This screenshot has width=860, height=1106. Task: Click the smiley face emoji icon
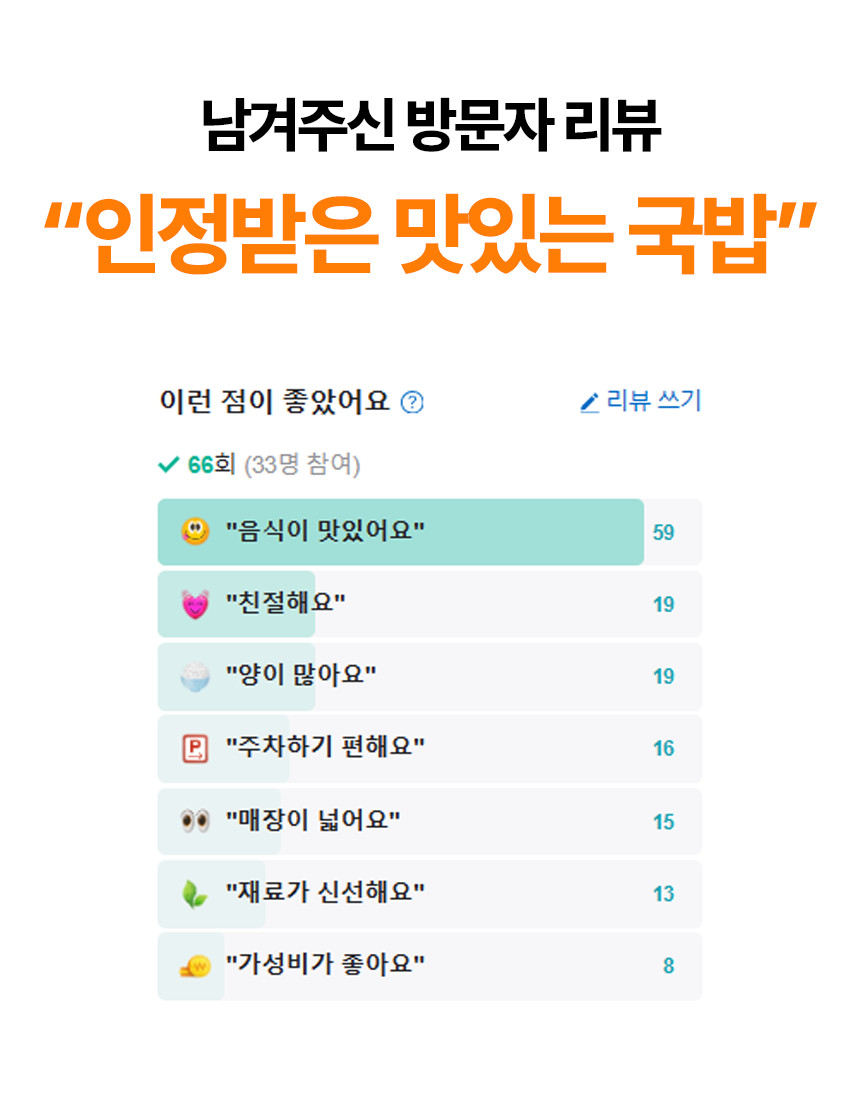pos(195,532)
